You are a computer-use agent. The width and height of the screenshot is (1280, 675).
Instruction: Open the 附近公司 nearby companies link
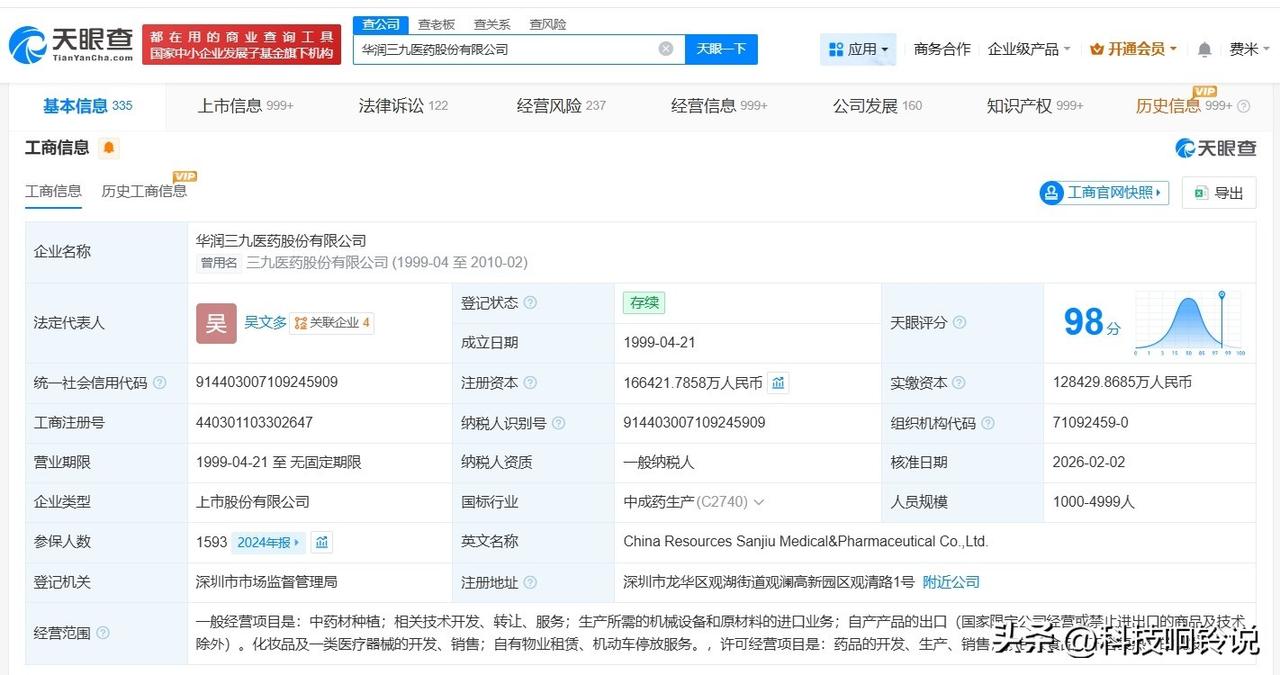951,582
